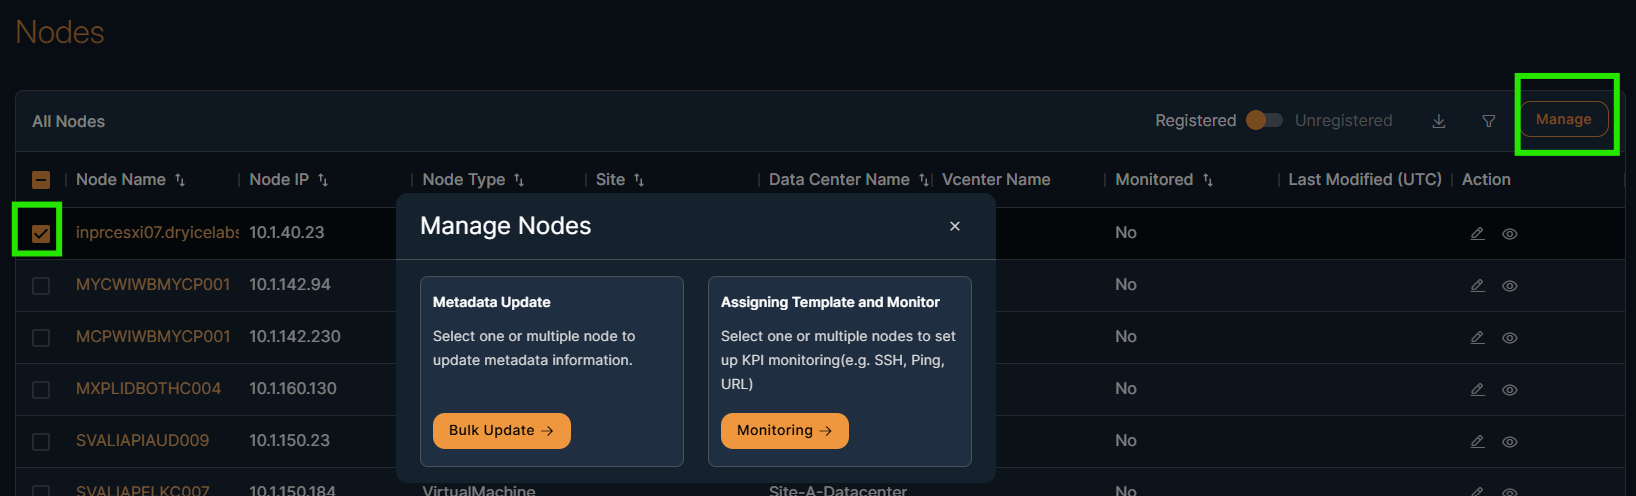Image resolution: width=1636 pixels, height=496 pixels.
Task: Click the eye icon for MXPLIDBOTHC004
Action: (x=1510, y=389)
